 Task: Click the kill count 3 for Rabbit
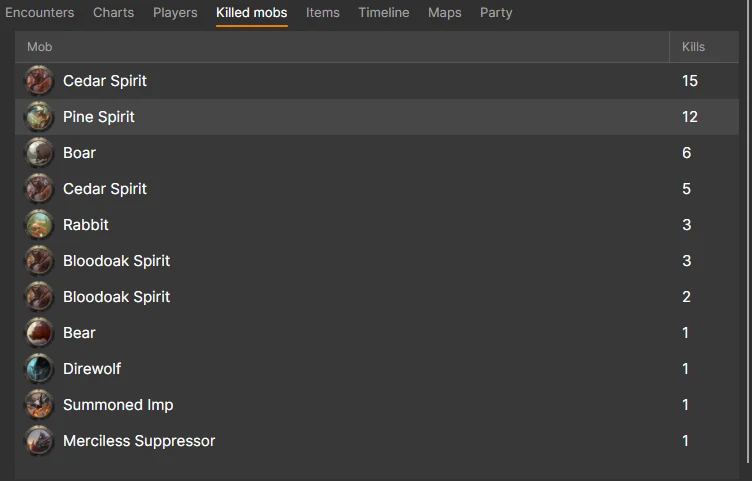coord(686,224)
